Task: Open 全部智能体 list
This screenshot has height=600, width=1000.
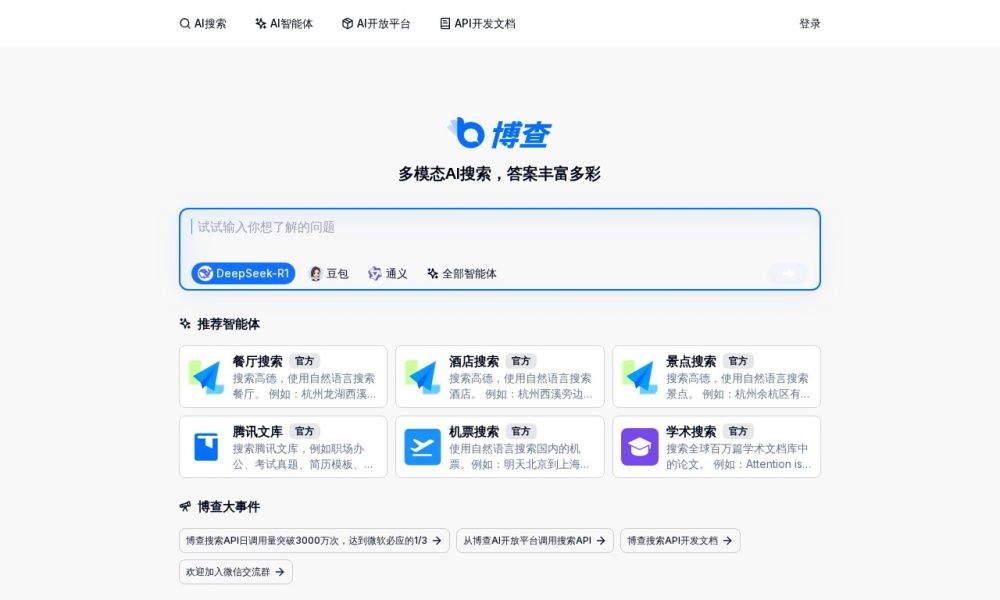Action: point(462,274)
